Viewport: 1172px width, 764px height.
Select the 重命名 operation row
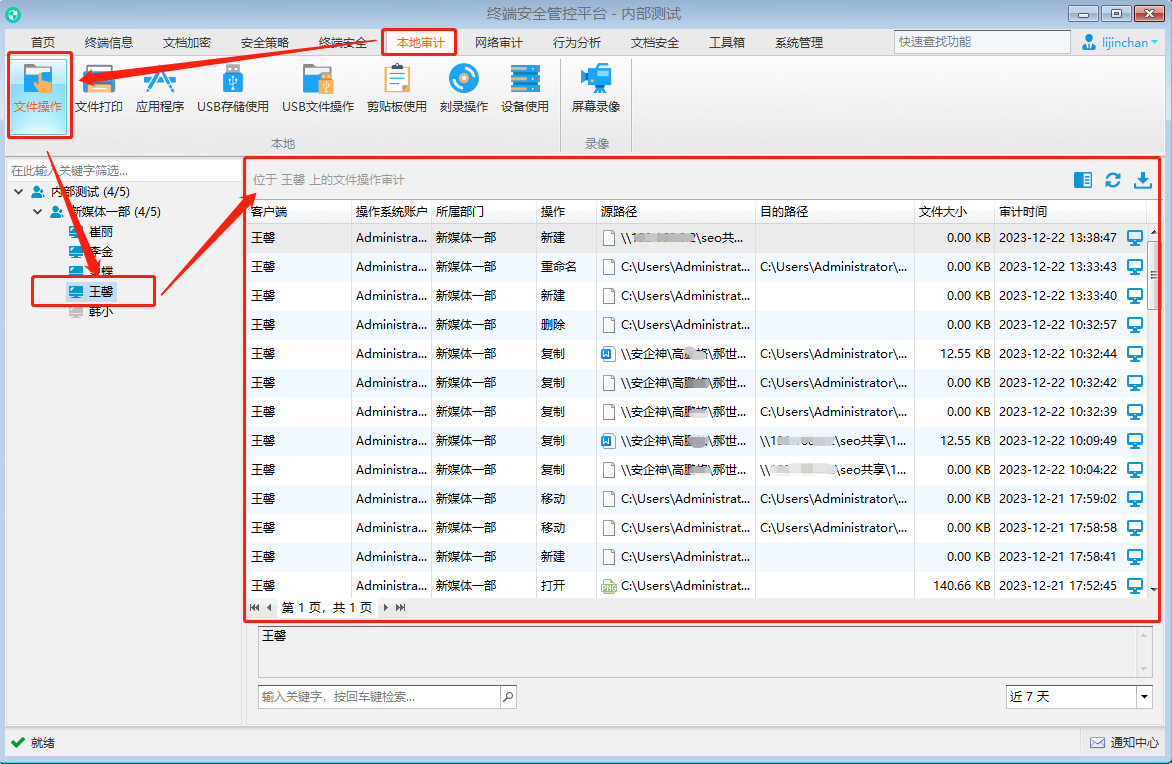(697, 267)
